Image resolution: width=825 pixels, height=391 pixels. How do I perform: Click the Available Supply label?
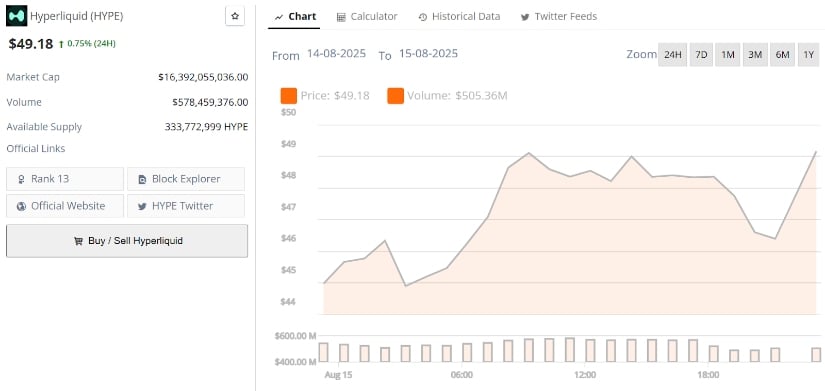(x=44, y=127)
